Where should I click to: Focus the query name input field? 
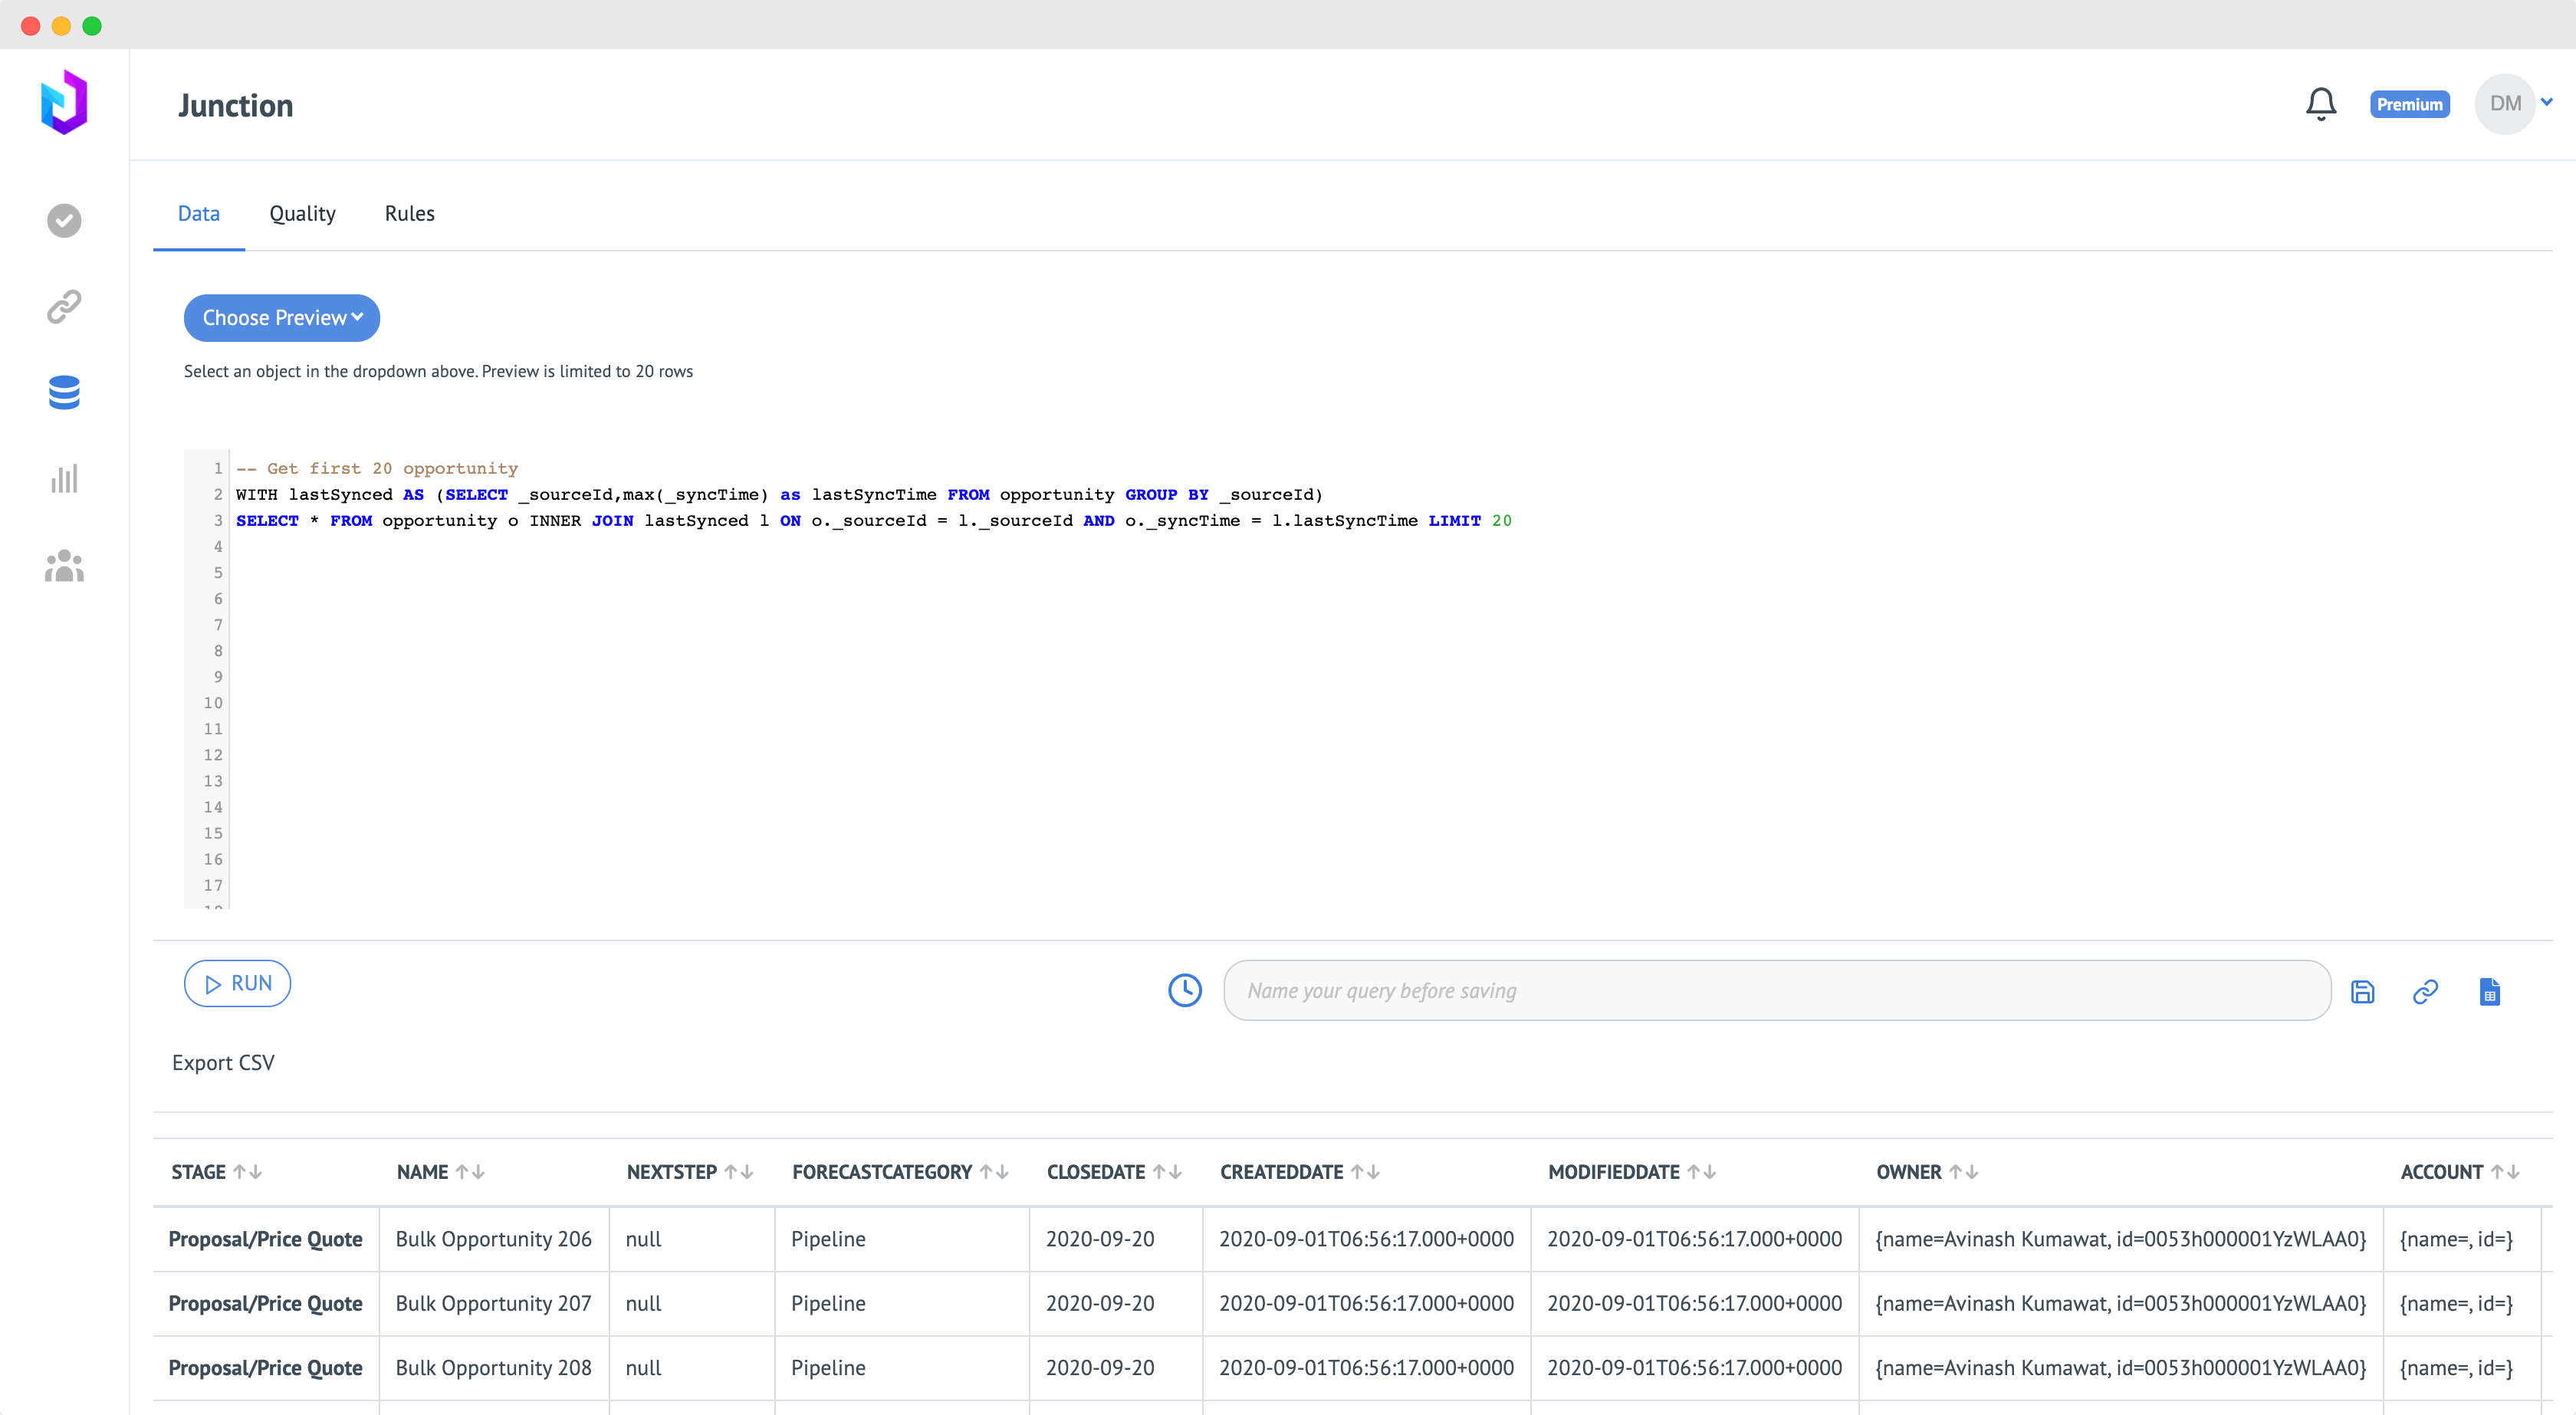point(1776,990)
